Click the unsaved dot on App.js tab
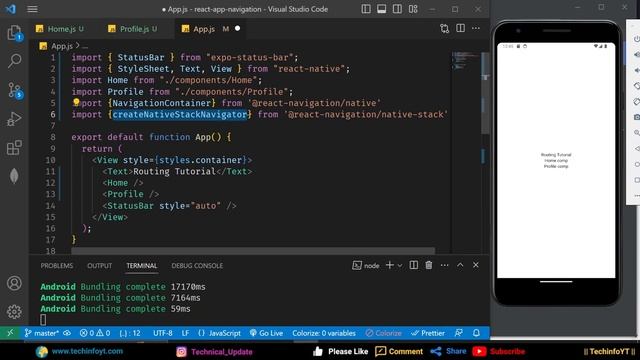Screen dimensions: 640x360 coord(238,29)
